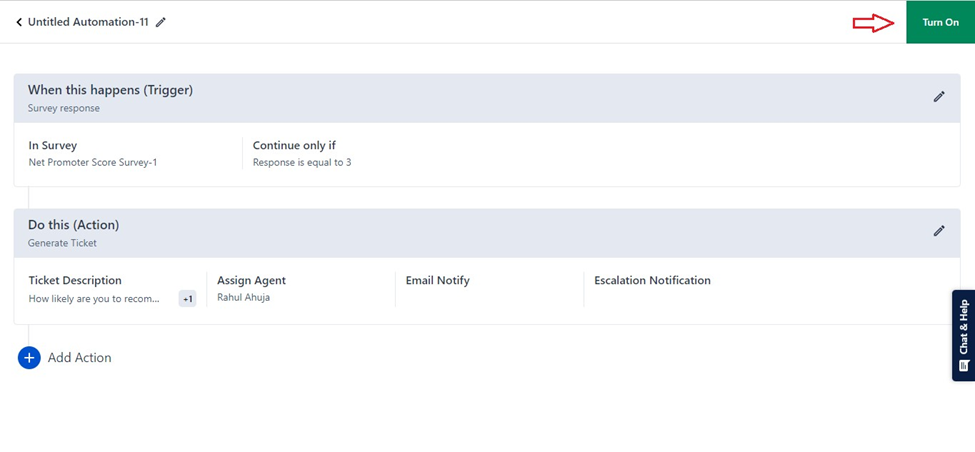Go back using the left chevron arrow
The width and height of the screenshot is (975, 452).
19,22
